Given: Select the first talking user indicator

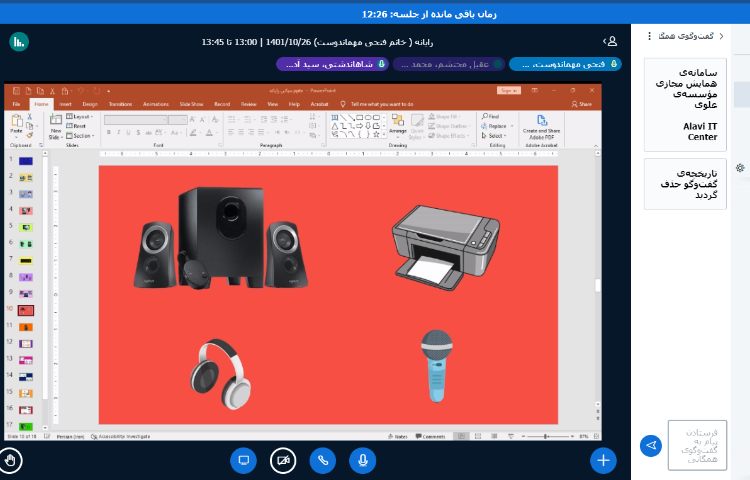Looking at the screenshot, I should tap(565, 64).
